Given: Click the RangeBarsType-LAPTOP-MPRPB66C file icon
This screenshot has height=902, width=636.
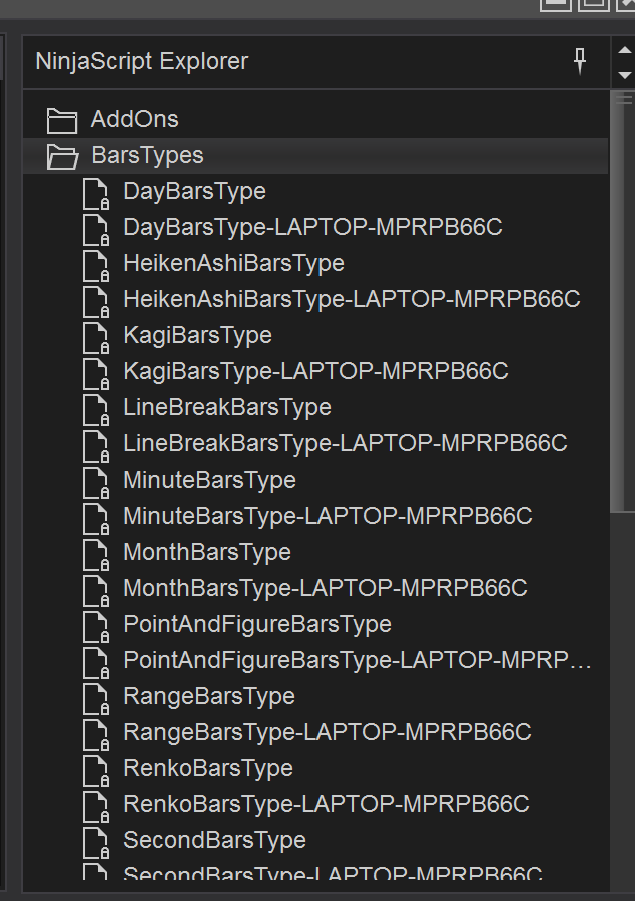Looking at the screenshot, I should [95, 735].
